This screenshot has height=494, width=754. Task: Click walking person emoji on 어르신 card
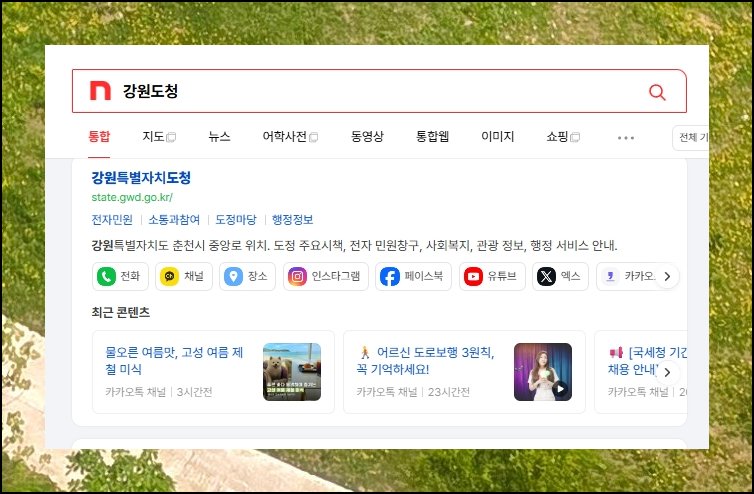click(x=365, y=353)
